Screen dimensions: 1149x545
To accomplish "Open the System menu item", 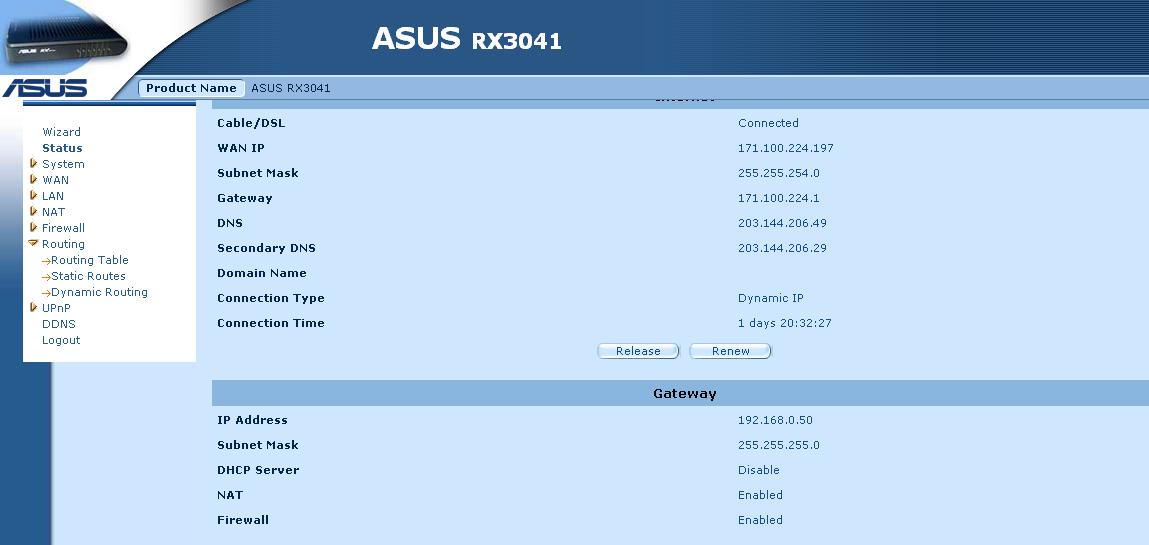I will click(x=63, y=164).
